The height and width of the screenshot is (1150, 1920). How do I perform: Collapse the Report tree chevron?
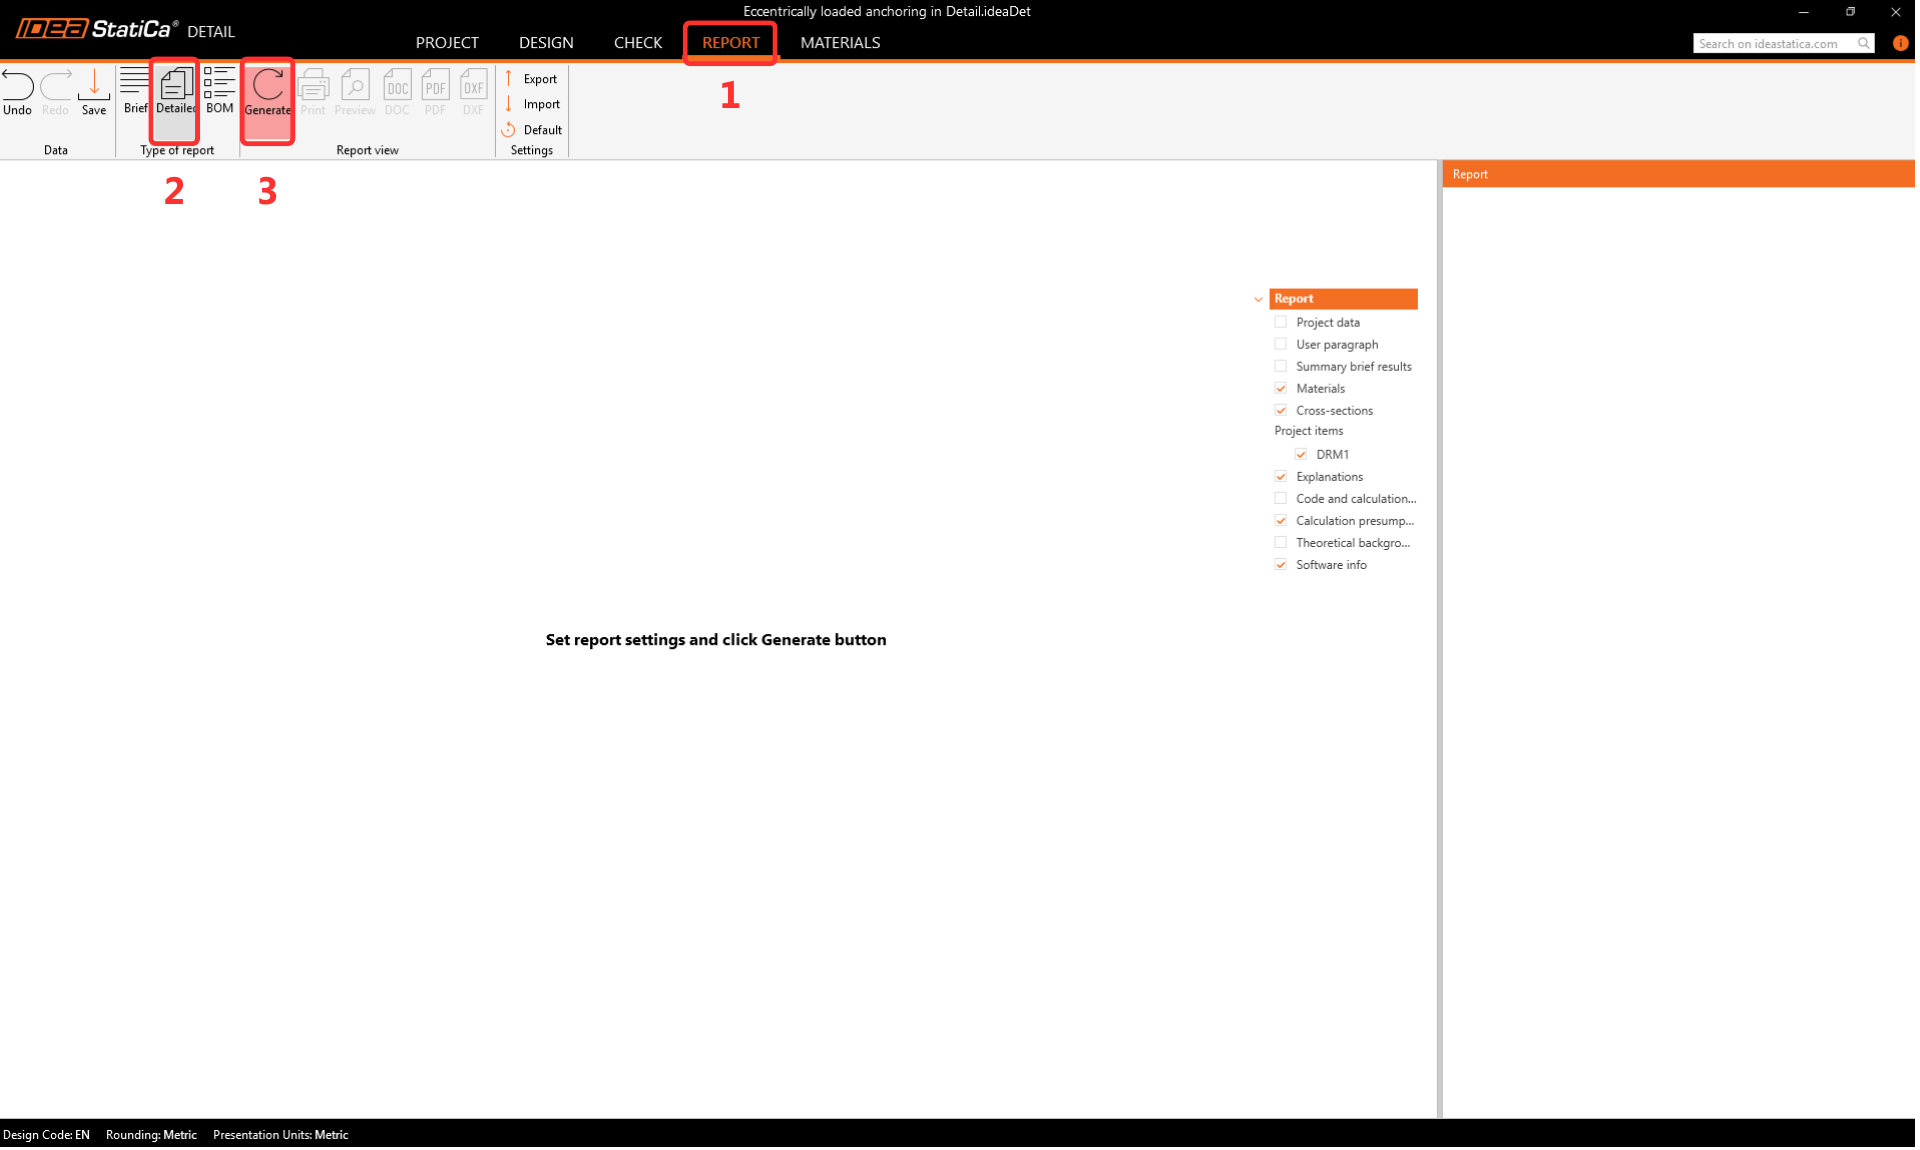click(x=1258, y=299)
